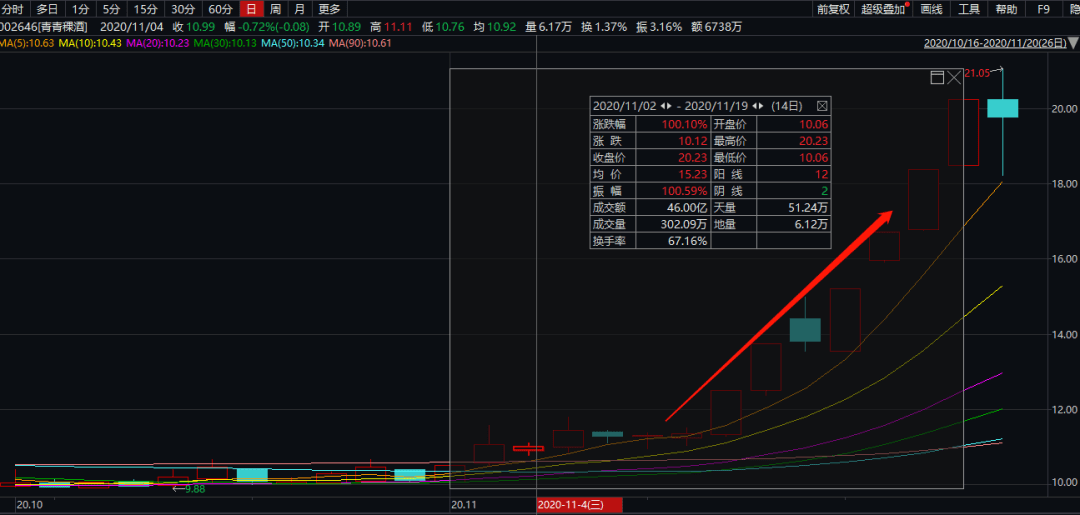Open the 画线 drawing tools
Viewport: 1080px width, 515px height.
click(931, 9)
